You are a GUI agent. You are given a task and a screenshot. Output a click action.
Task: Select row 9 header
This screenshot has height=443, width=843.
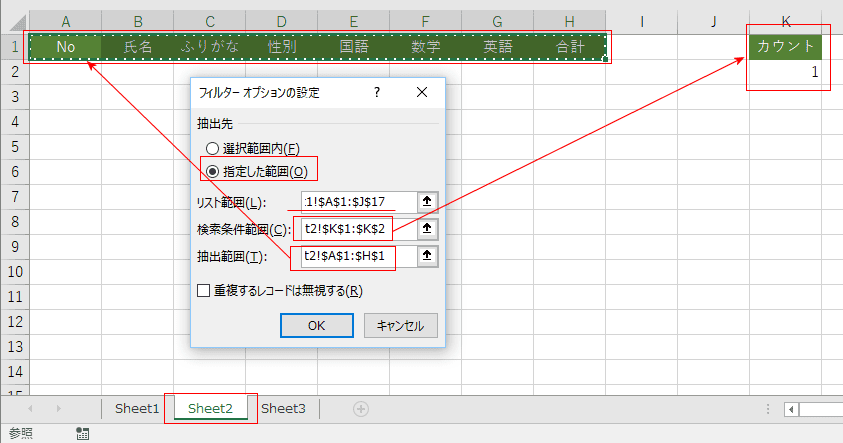click(x=15, y=247)
